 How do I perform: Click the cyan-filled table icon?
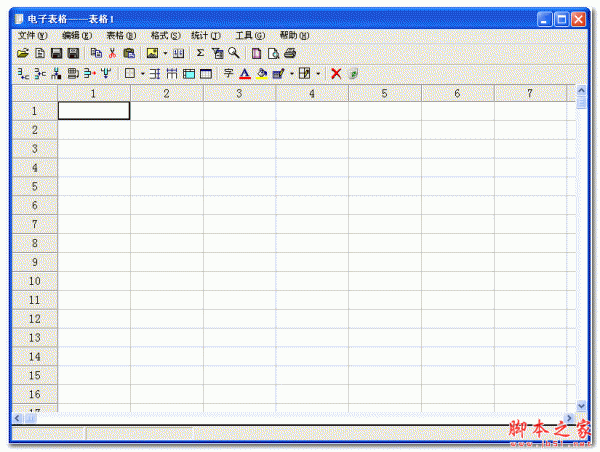(189, 74)
